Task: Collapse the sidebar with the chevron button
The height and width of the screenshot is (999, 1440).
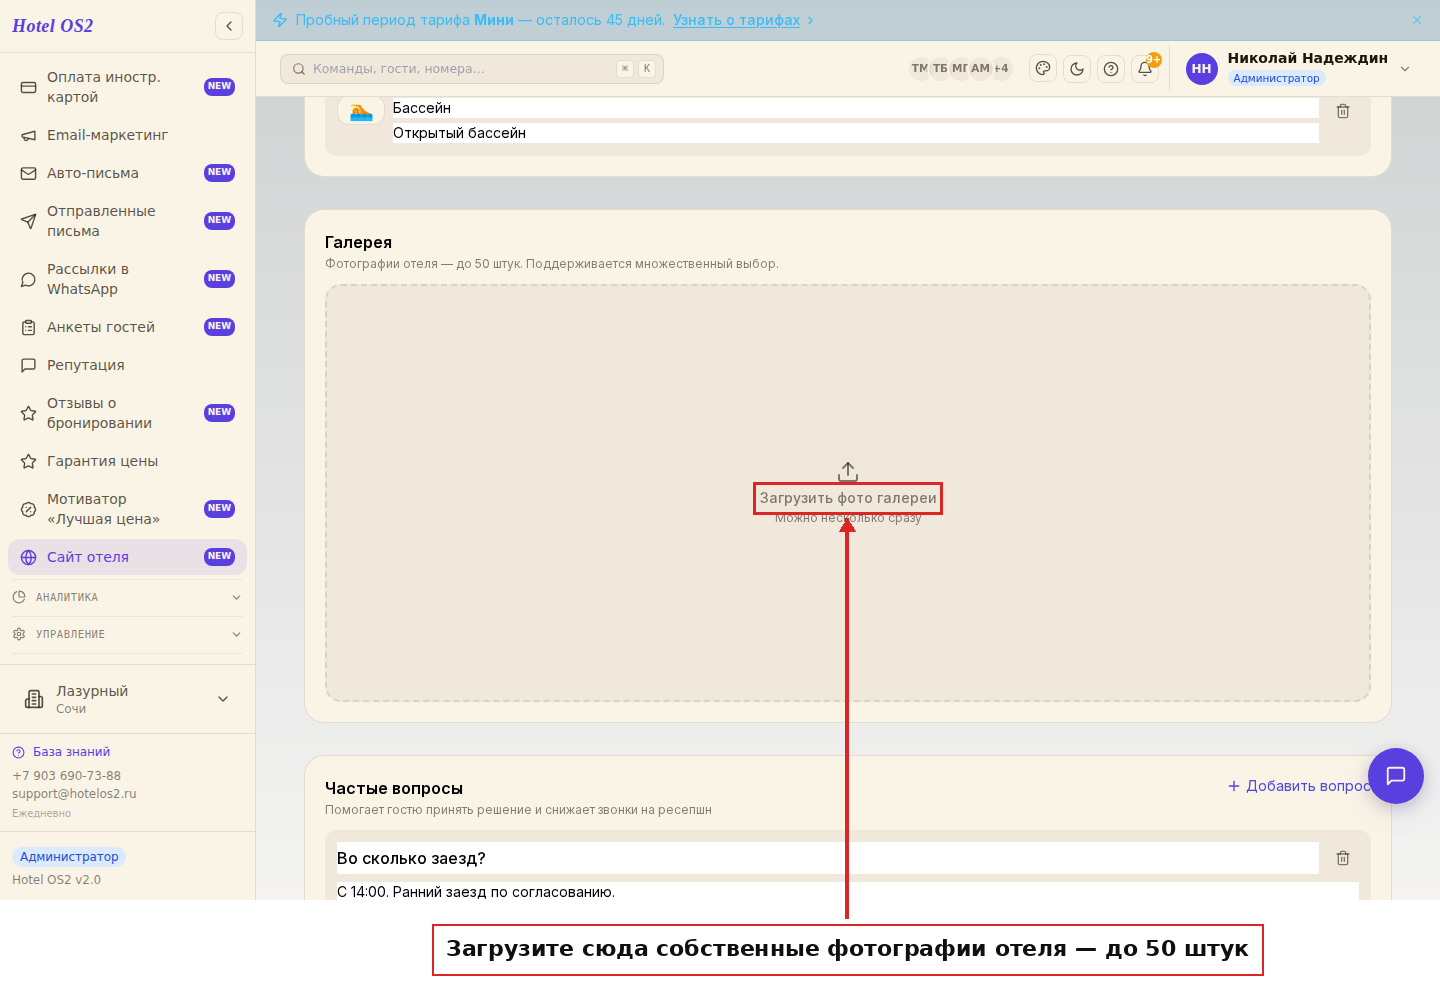Action: tap(229, 26)
